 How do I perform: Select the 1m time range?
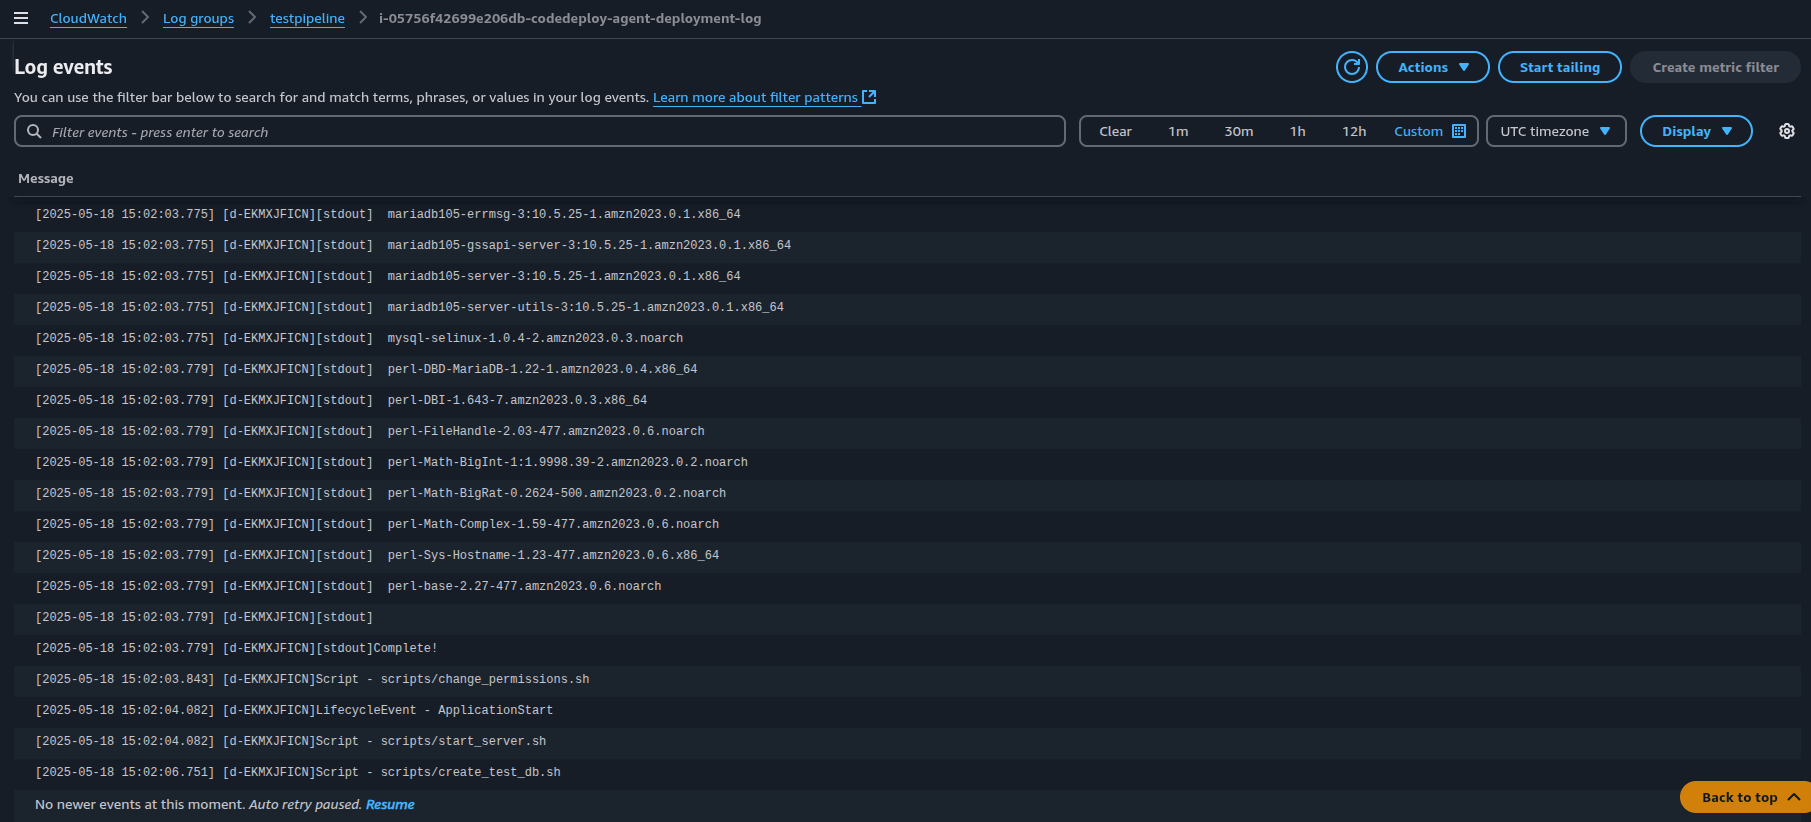pos(1178,131)
